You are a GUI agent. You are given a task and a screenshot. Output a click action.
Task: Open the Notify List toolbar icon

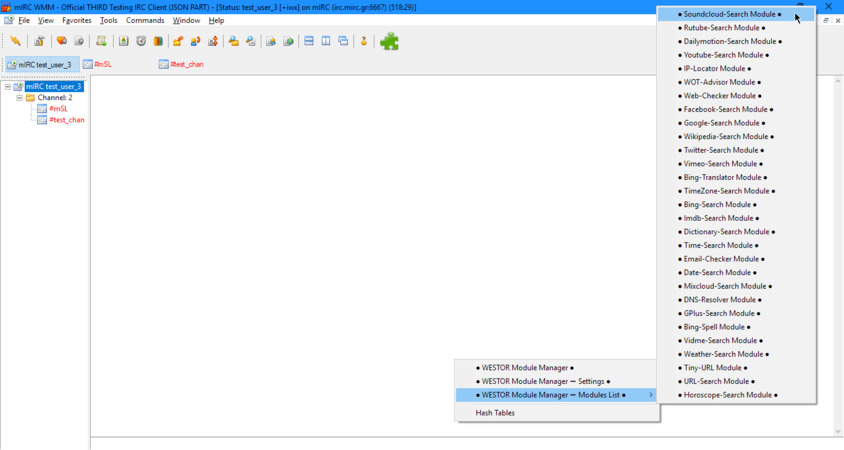coord(271,41)
